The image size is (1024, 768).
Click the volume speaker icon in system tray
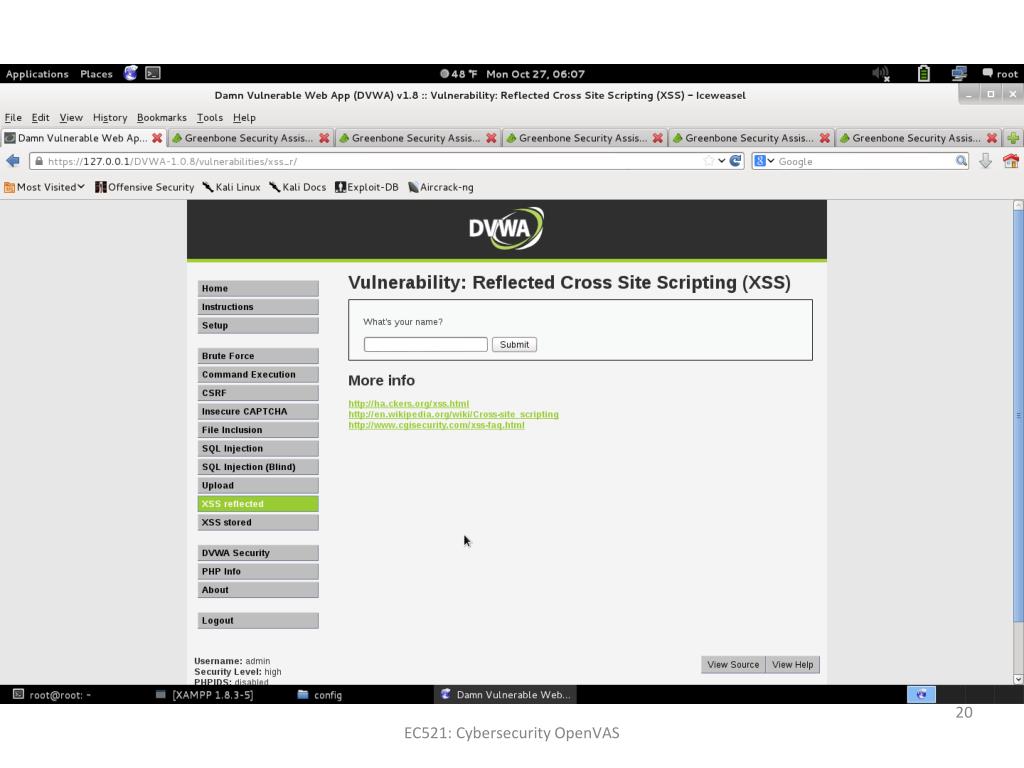pyautogui.click(x=881, y=74)
